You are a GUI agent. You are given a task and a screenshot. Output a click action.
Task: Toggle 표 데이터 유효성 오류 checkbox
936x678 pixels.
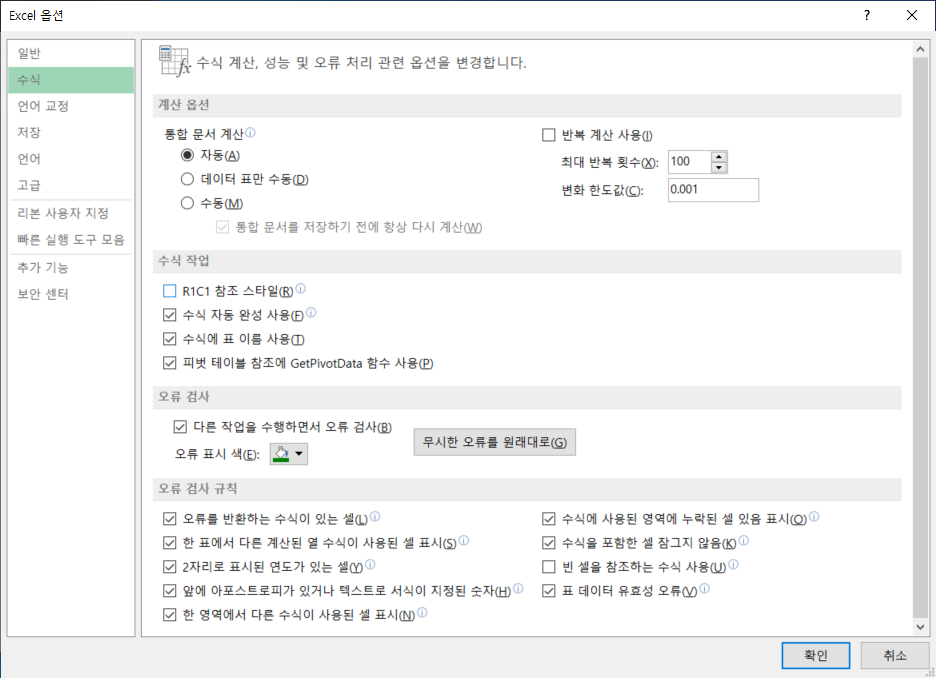pos(549,591)
